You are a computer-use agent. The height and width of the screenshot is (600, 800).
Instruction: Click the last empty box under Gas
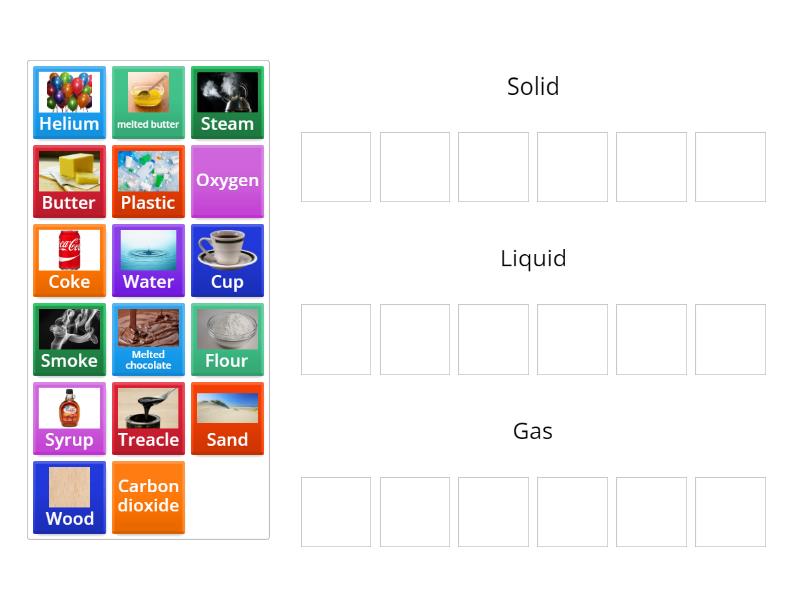click(x=730, y=511)
